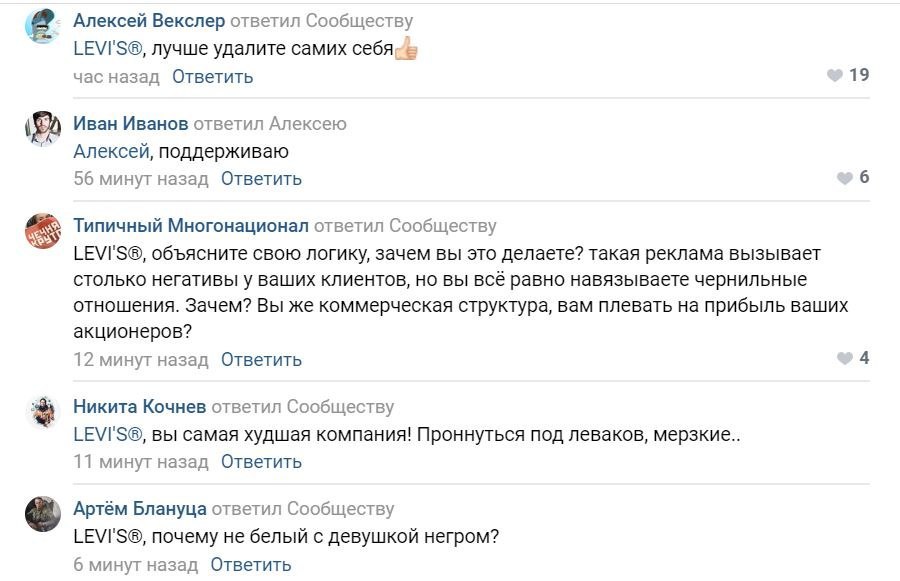Reply to the comment posted час назад
This screenshot has width=900, height=581.
213,76
